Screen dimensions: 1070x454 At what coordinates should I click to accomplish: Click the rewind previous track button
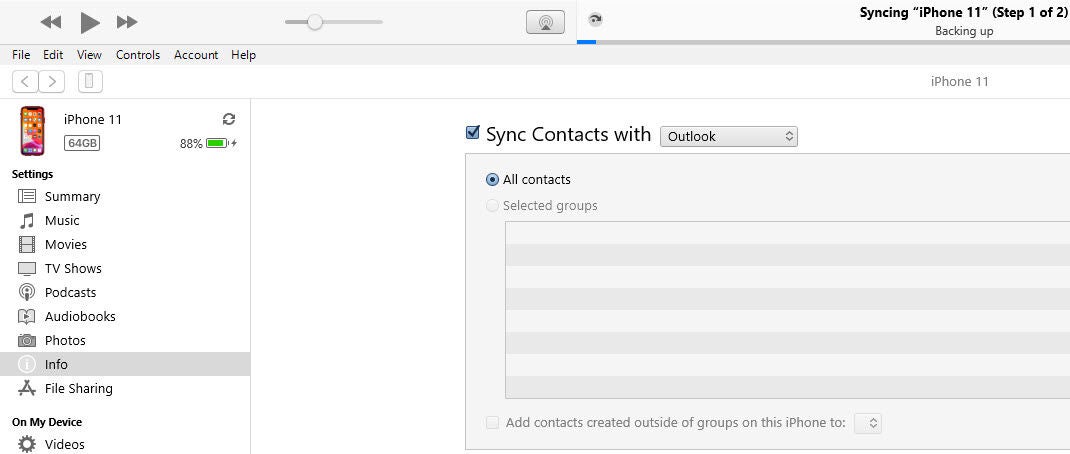point(51,23)
